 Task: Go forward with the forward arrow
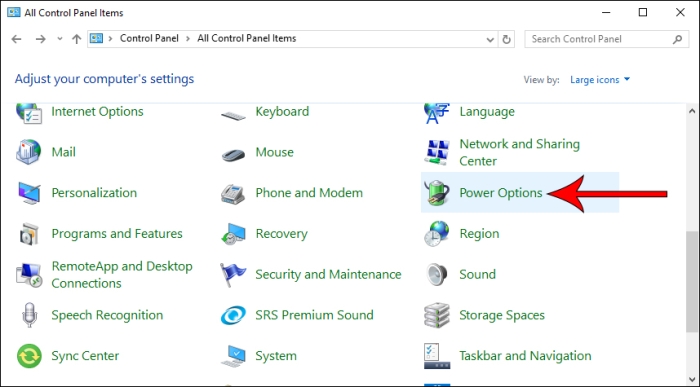pyautogui.click(x=41, y=39)
